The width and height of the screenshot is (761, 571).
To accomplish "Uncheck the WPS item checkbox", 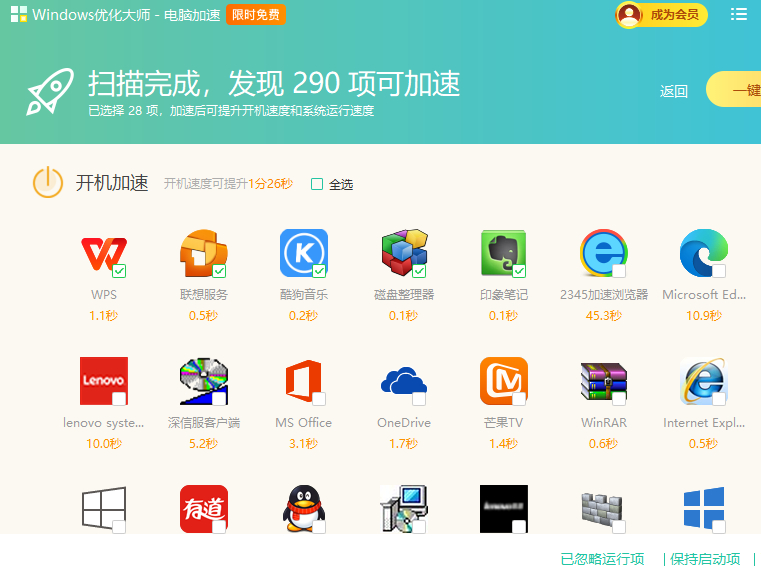I will tap(119, 271).
